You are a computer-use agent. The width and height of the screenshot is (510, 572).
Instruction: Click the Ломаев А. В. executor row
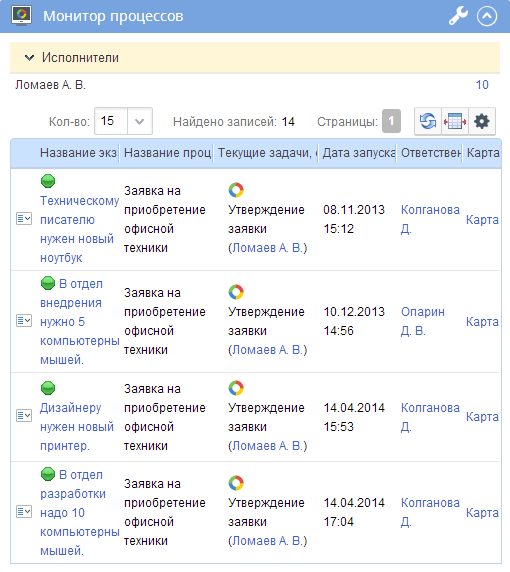(x=255, y=85)
